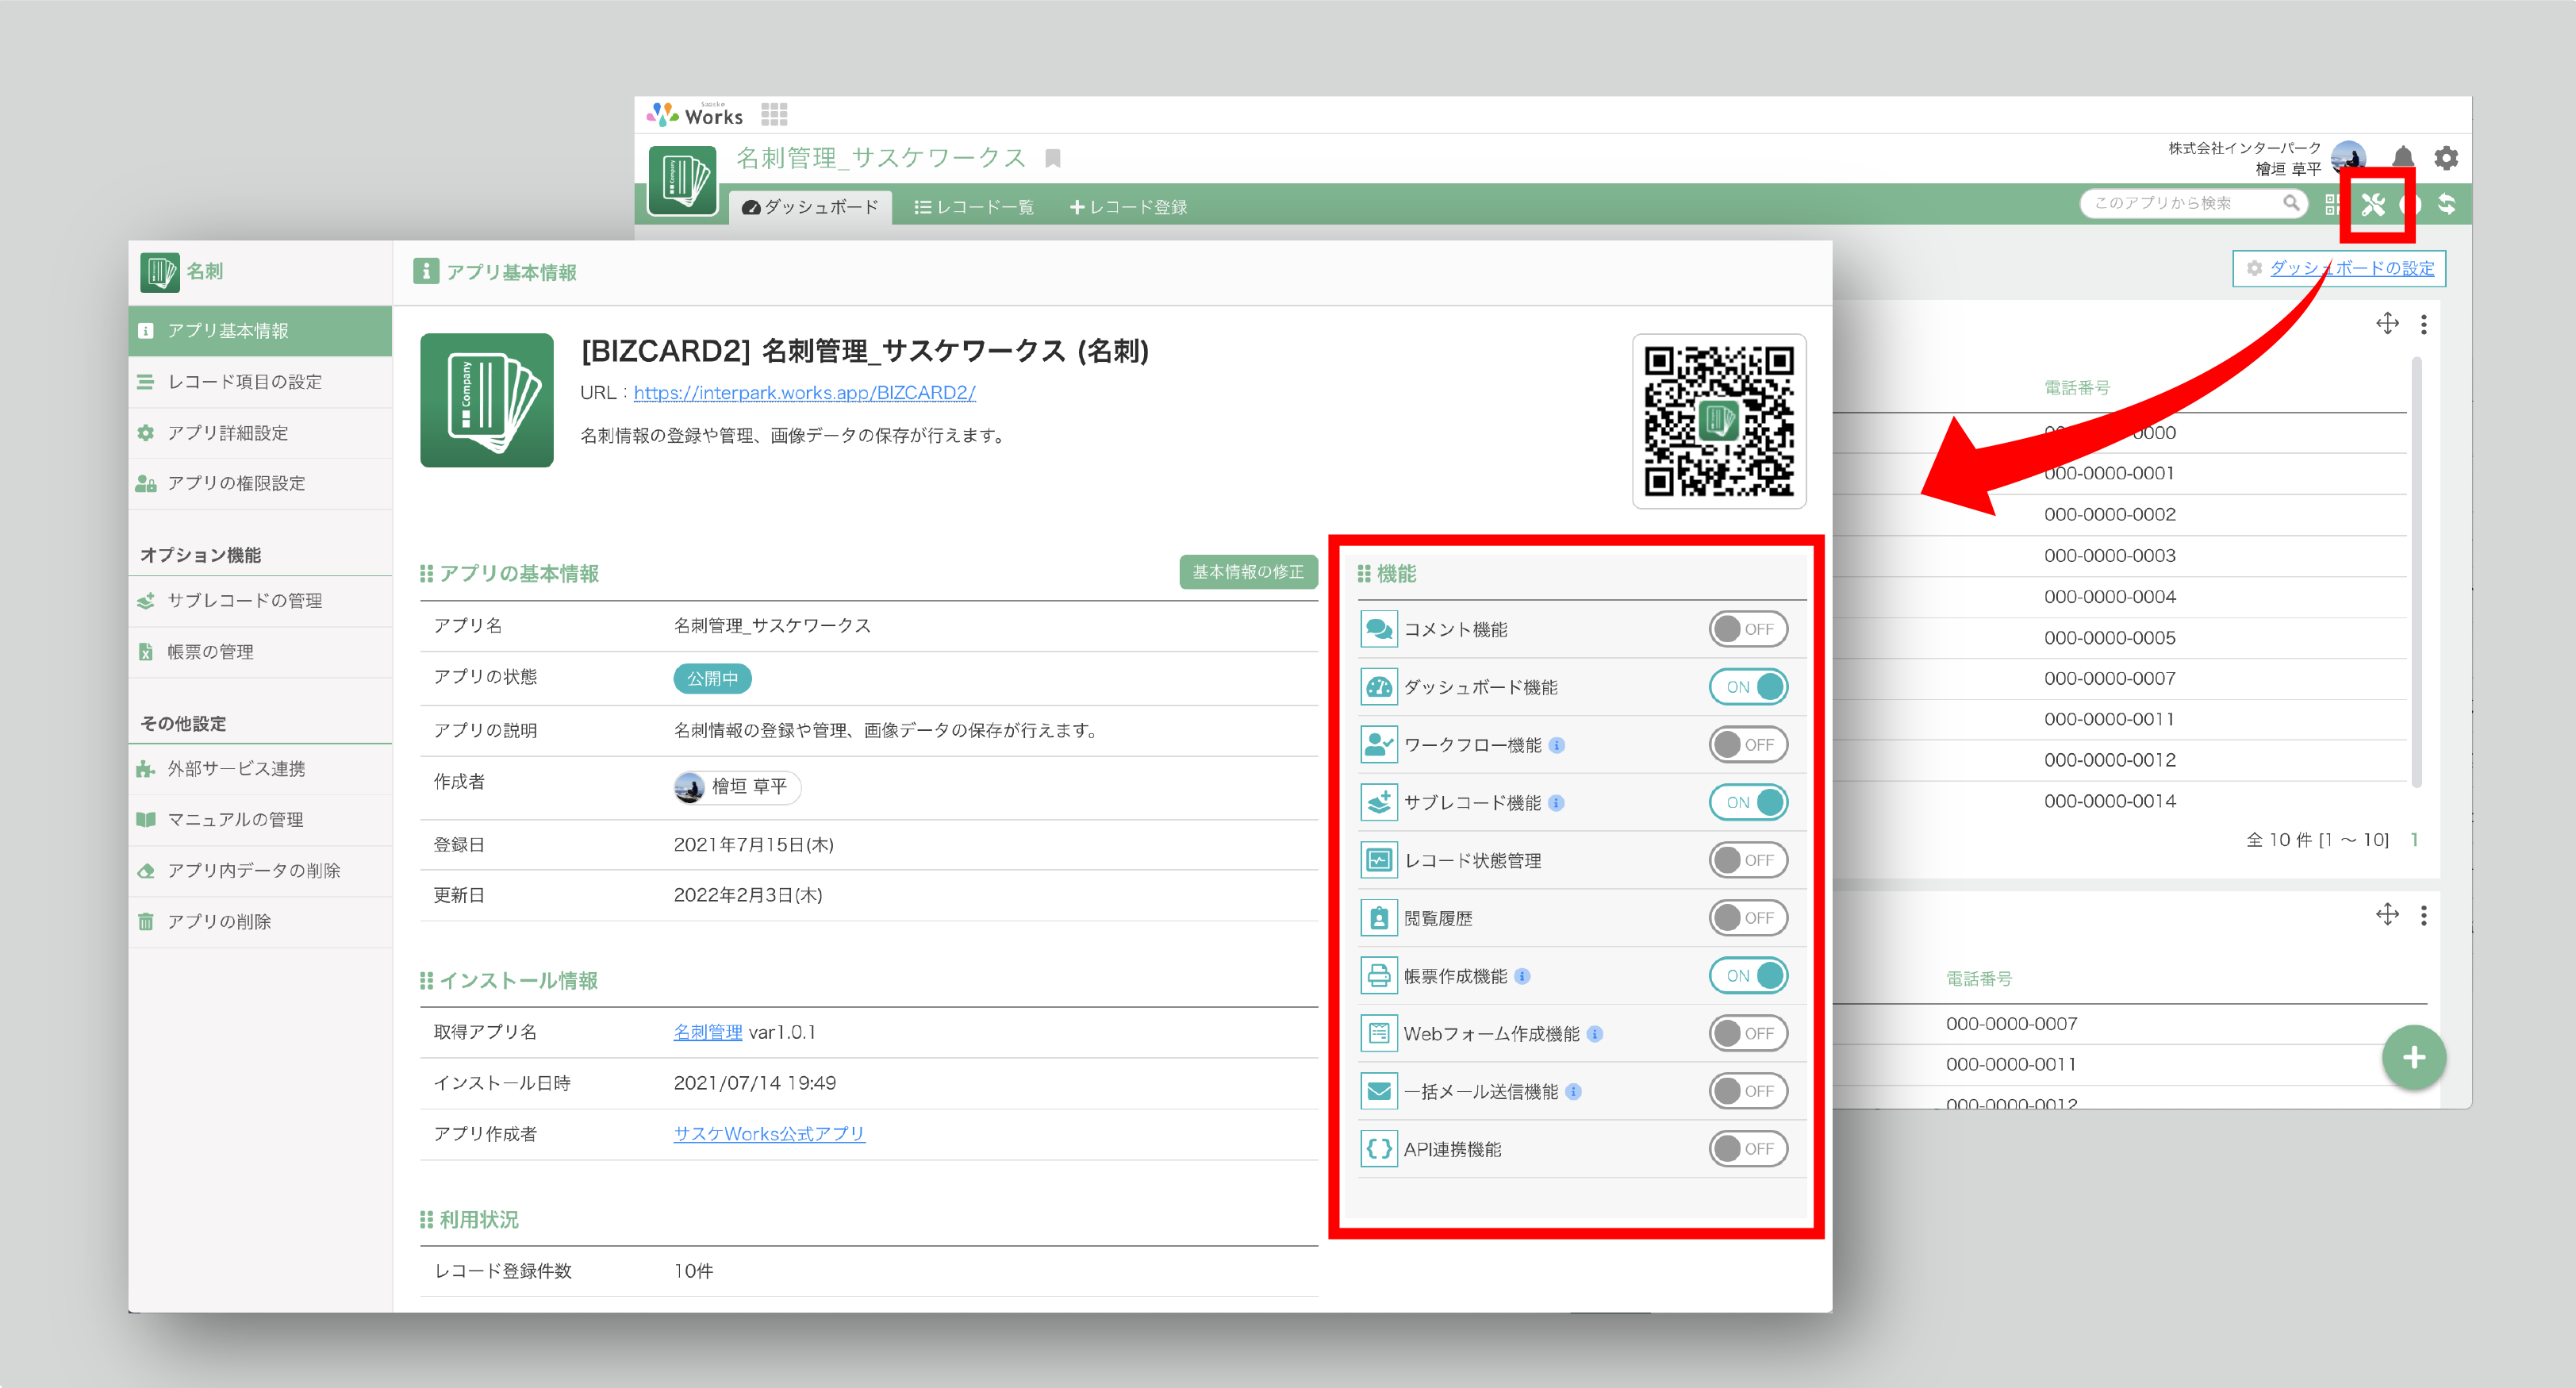Click the notification bell icon
Screen dimensions: 2576x1388
coord(2402,157)
